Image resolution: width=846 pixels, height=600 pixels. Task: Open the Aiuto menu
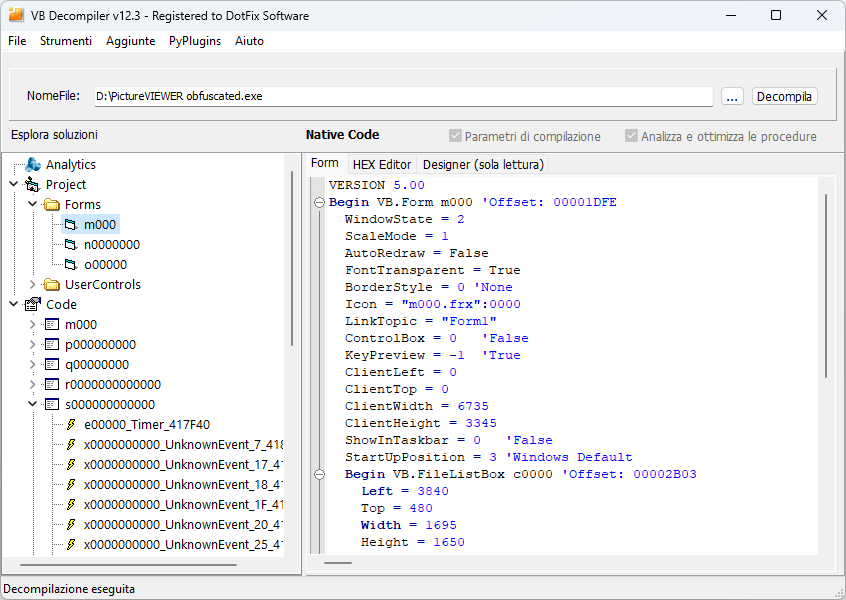[249, 41]
